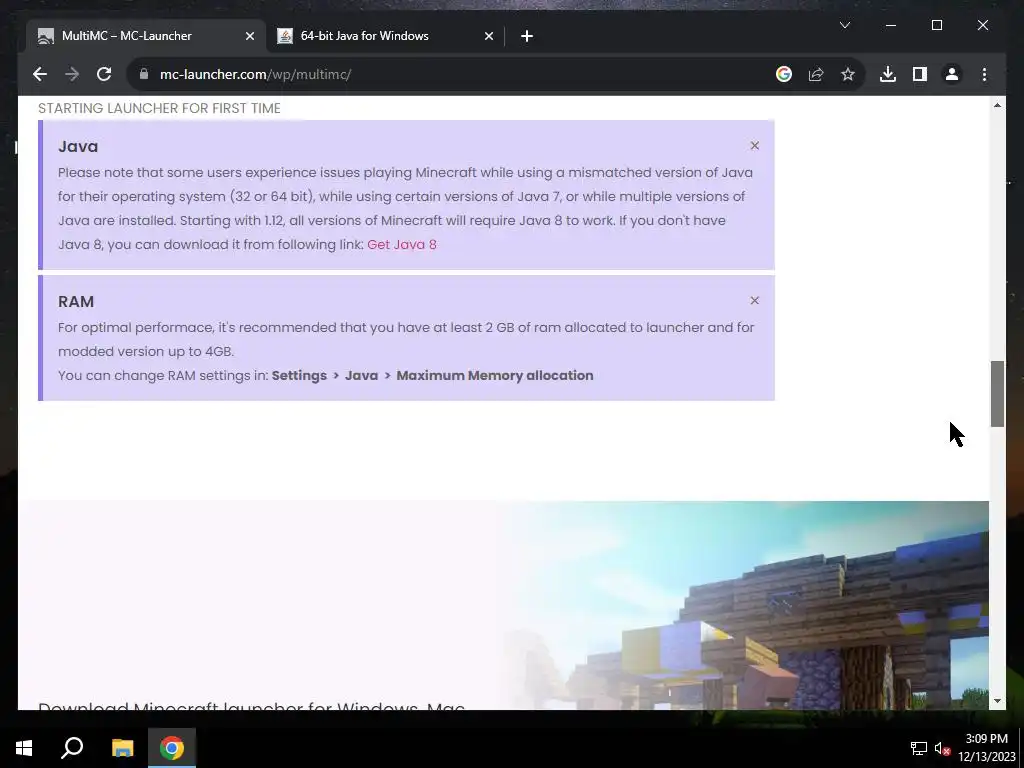Bookmark this page with the star icon
1024x768 pixels.
tap(848, 74)
